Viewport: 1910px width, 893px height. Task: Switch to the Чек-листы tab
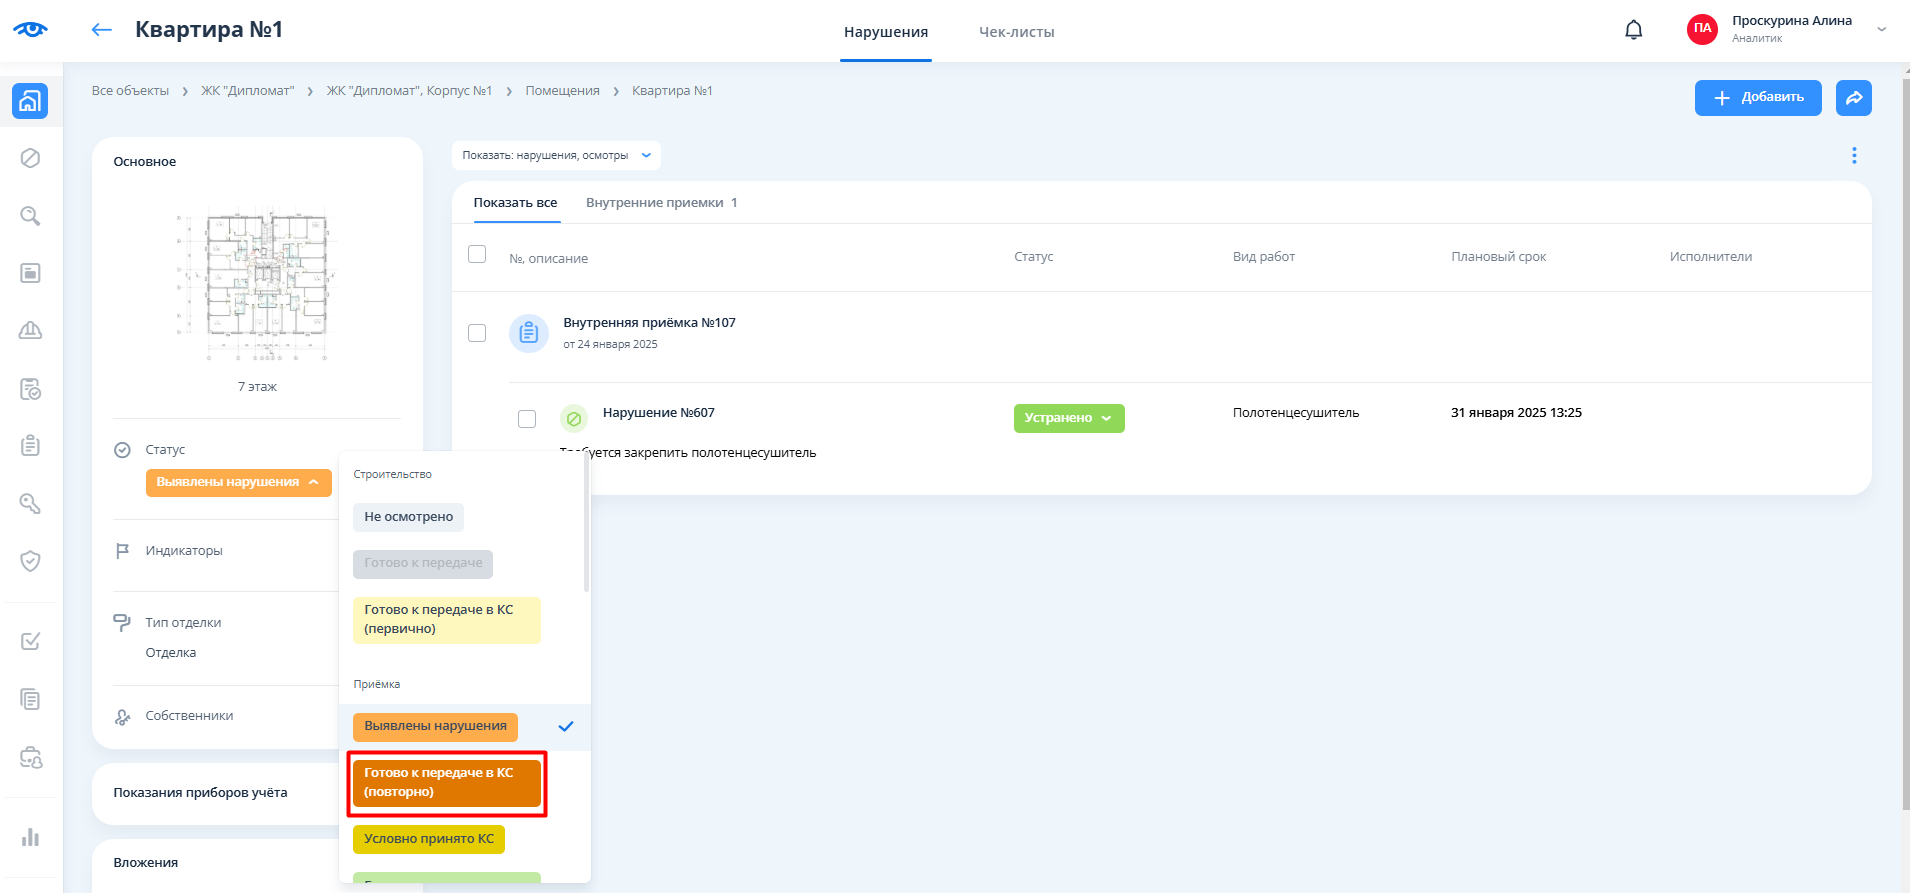tap(1016, 32)
